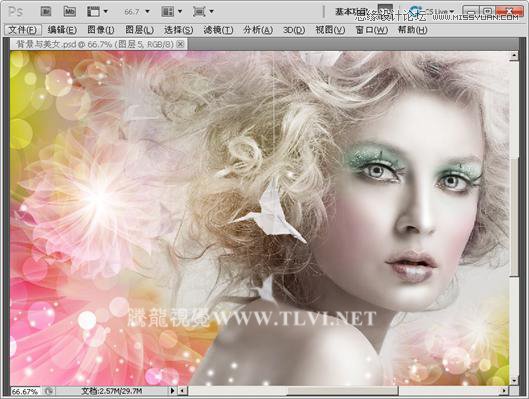The image size is (529, 399).
Task: Open the 视图(V) menu
Action: 330,30
